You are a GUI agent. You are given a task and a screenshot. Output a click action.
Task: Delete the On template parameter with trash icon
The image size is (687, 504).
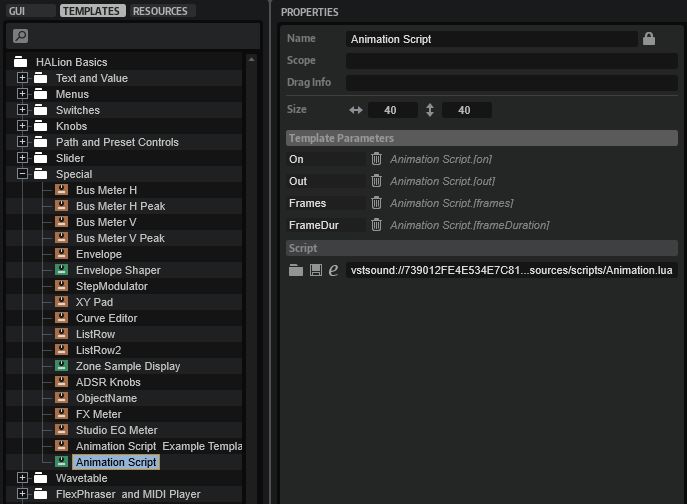tap(376, 159)
